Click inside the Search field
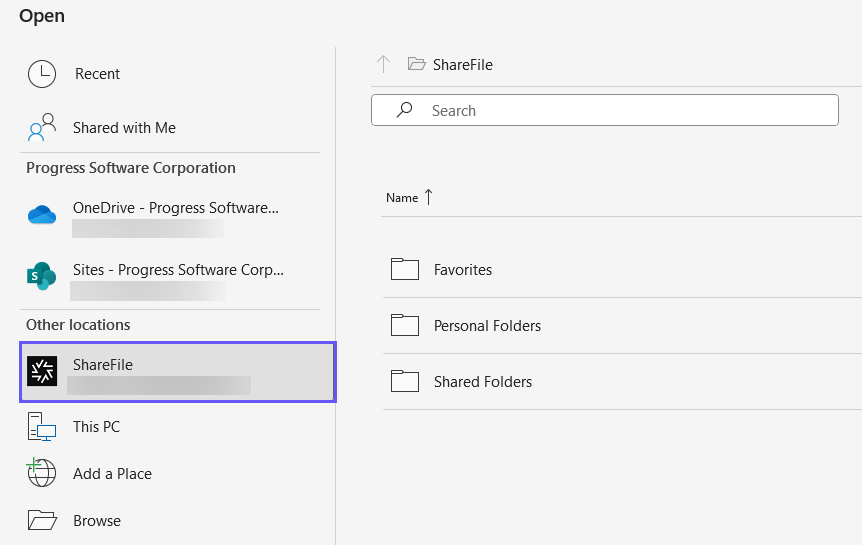 (x=605, y=110)
